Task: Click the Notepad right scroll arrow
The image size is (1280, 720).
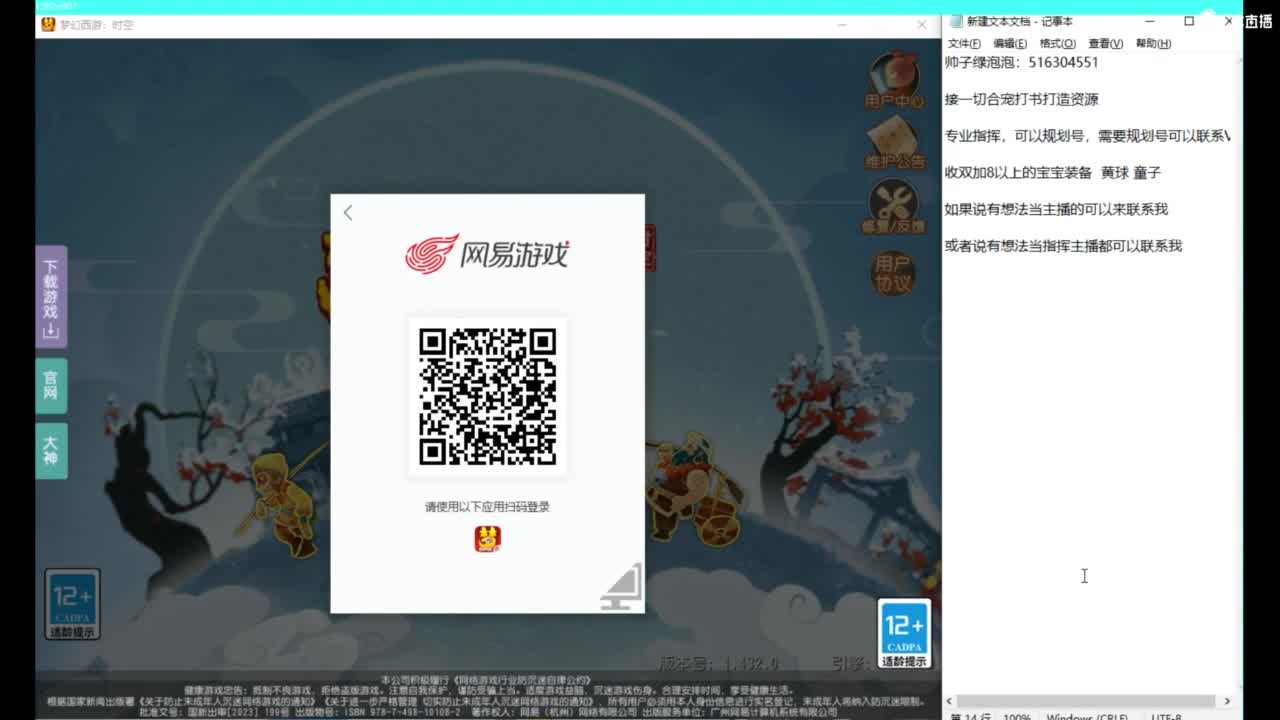Action: pyautogui.click(x=1228, y=701)
